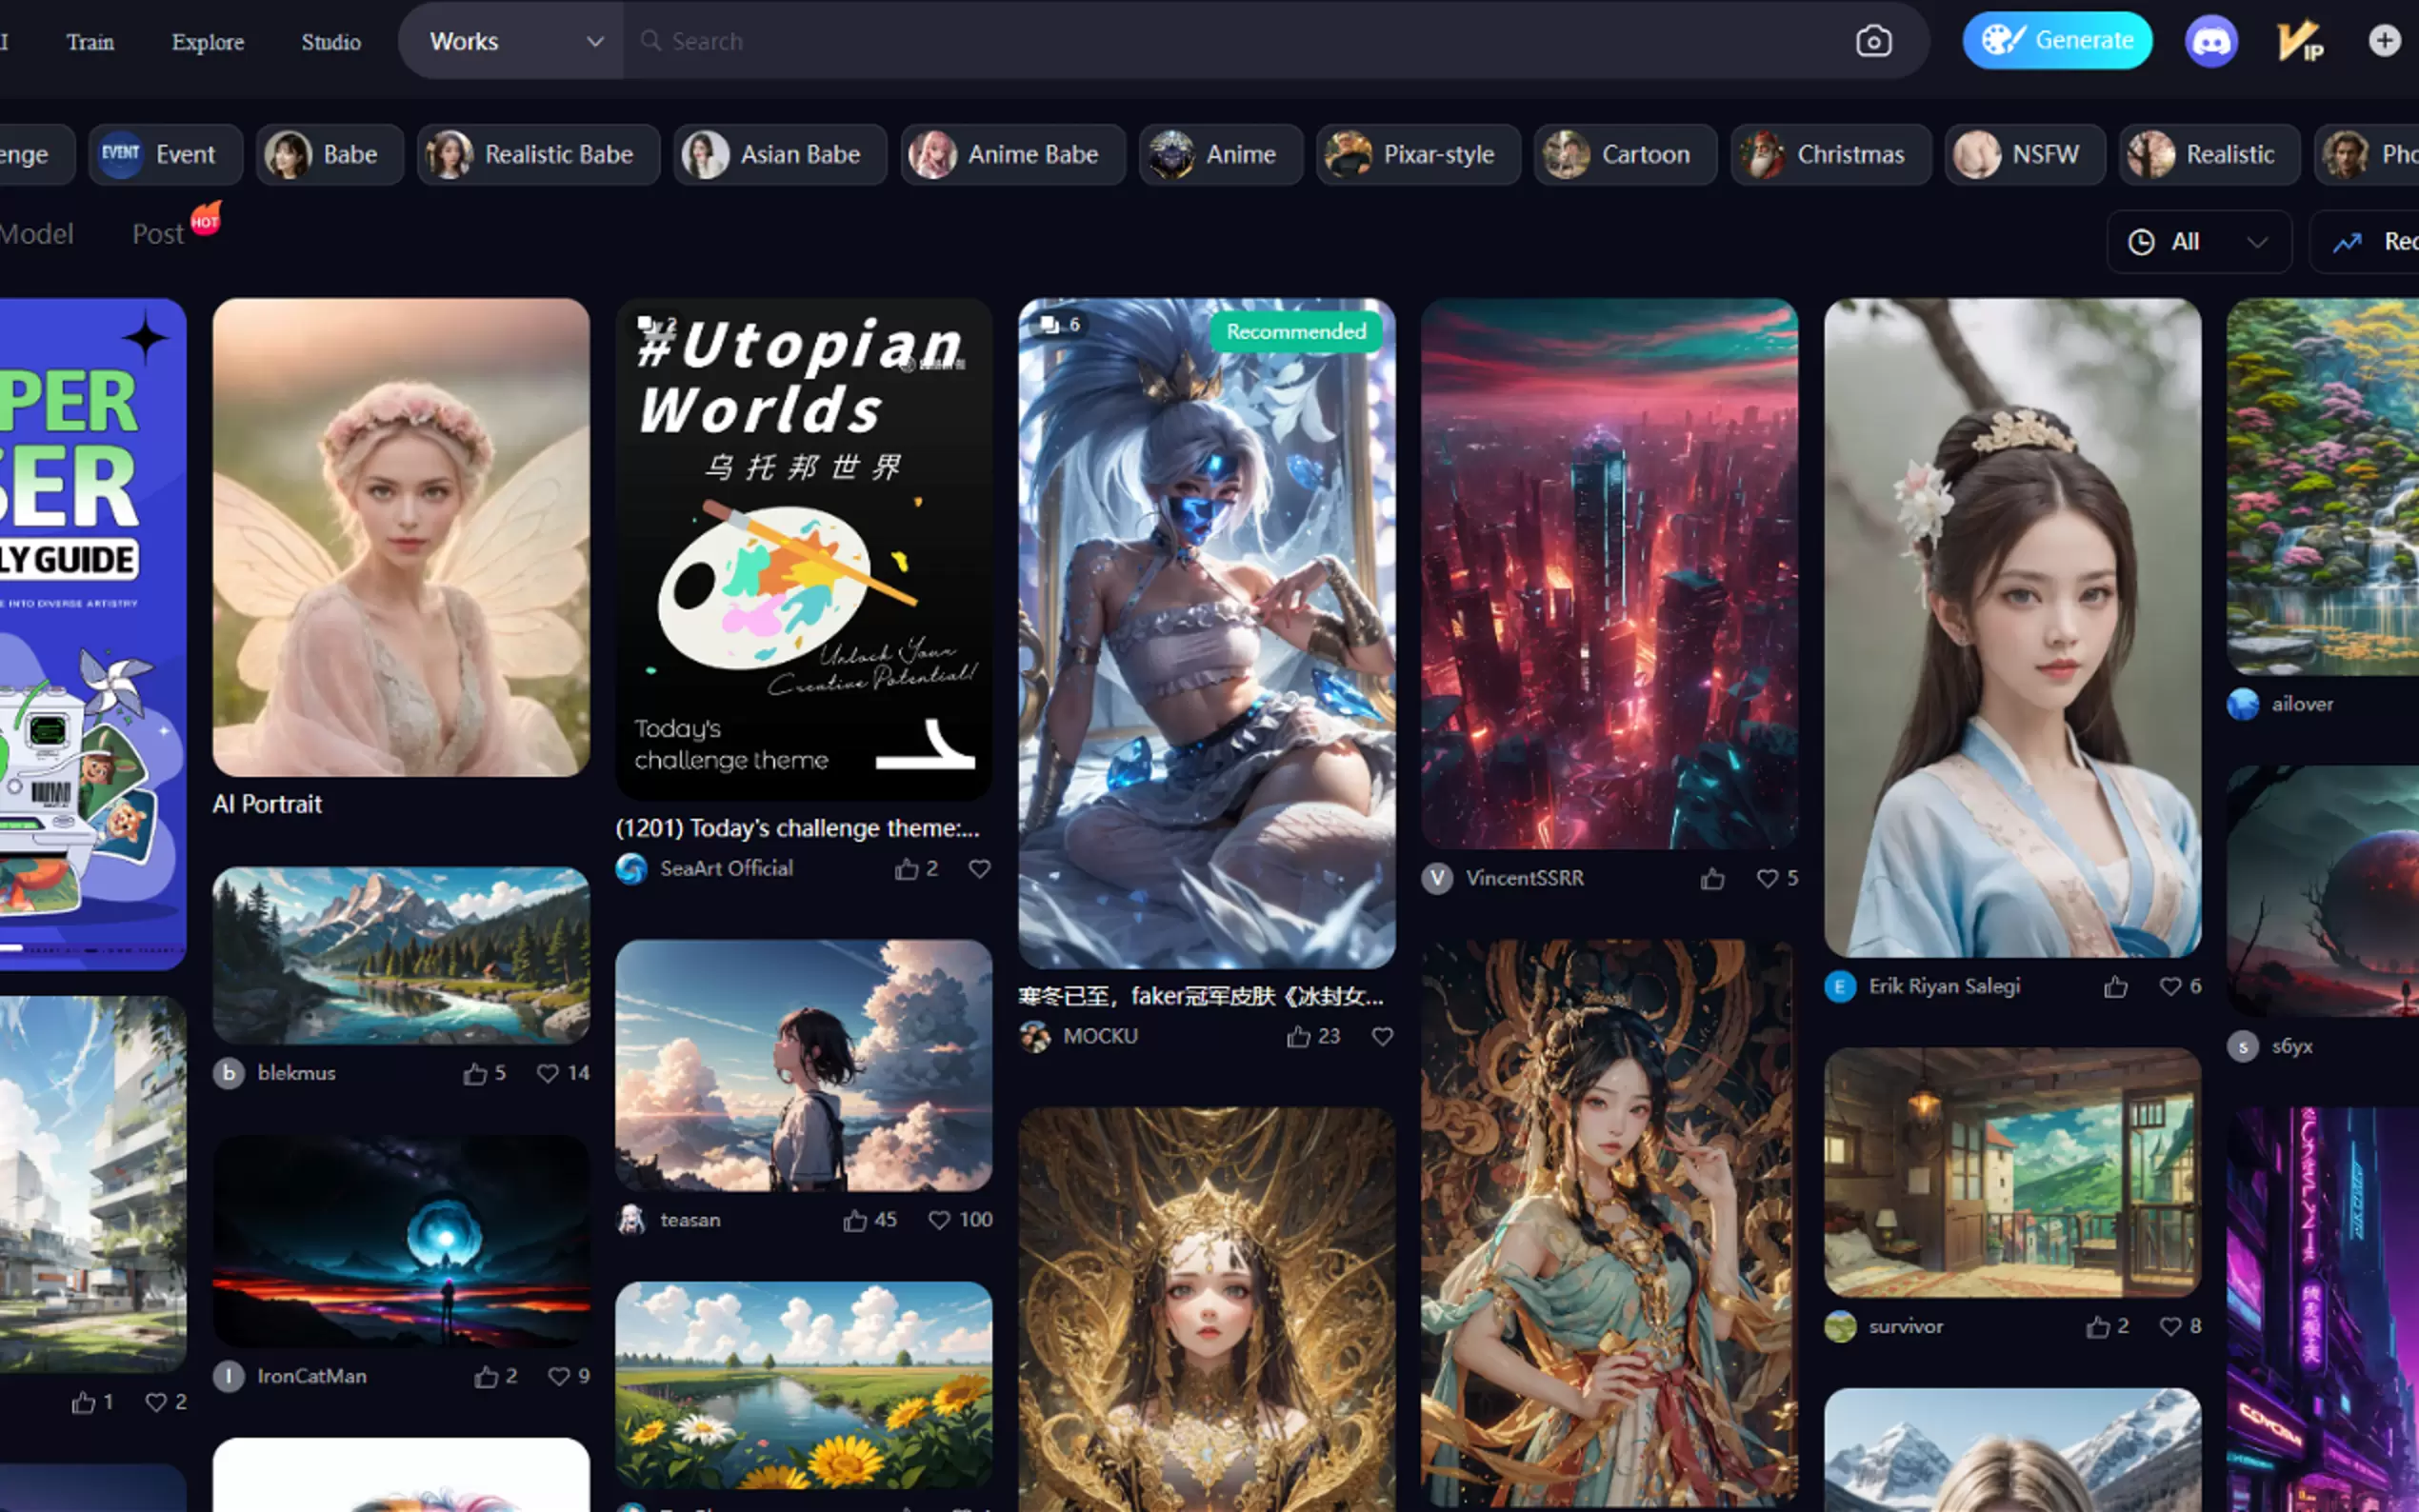The image size is (2419, 1512).
Task: Click thumbs-up on Erik Riyan Salegi's post
Action: coord(2115,987)
